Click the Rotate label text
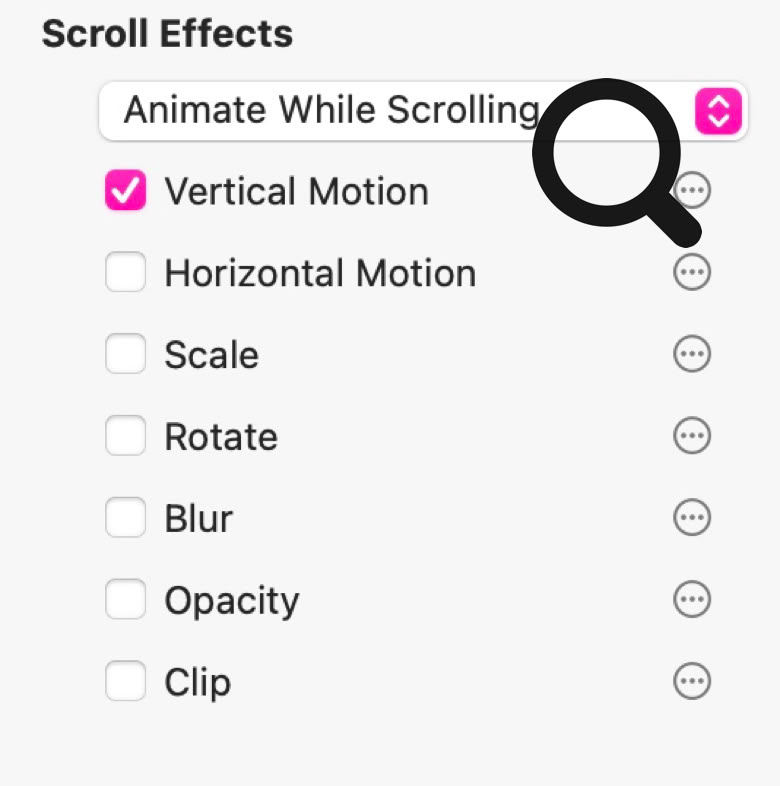 pyautogui.click(x=221, y=437)
